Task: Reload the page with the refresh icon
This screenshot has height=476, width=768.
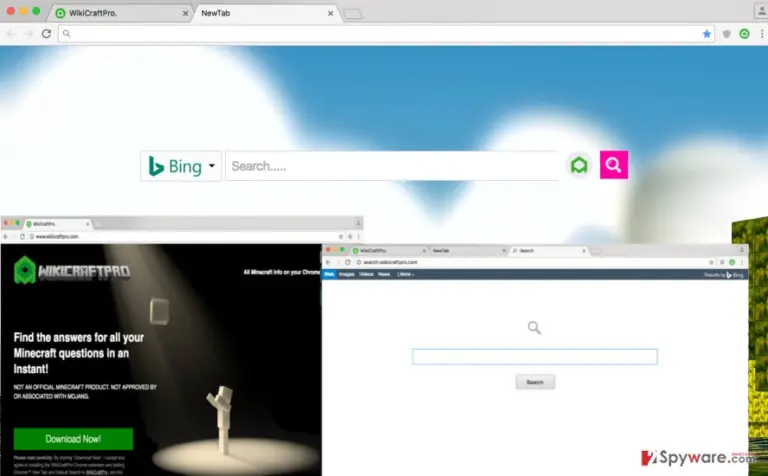Action: click(x=46, y=34)
